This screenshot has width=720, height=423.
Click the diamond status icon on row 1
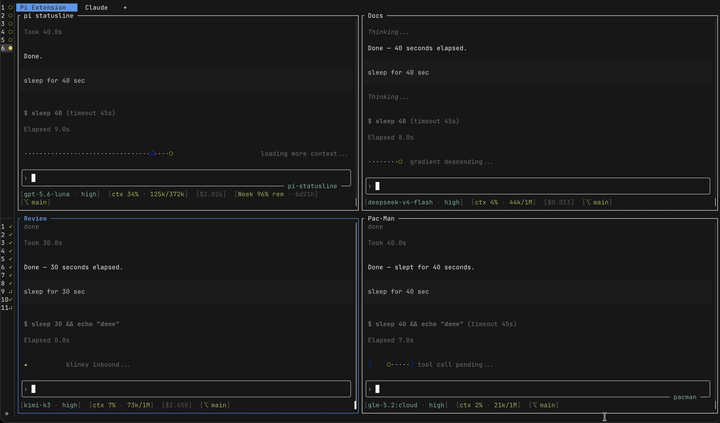coord(11,7)
